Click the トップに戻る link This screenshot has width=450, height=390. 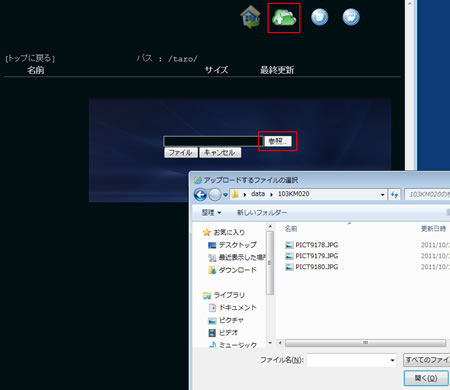point(30,58)
